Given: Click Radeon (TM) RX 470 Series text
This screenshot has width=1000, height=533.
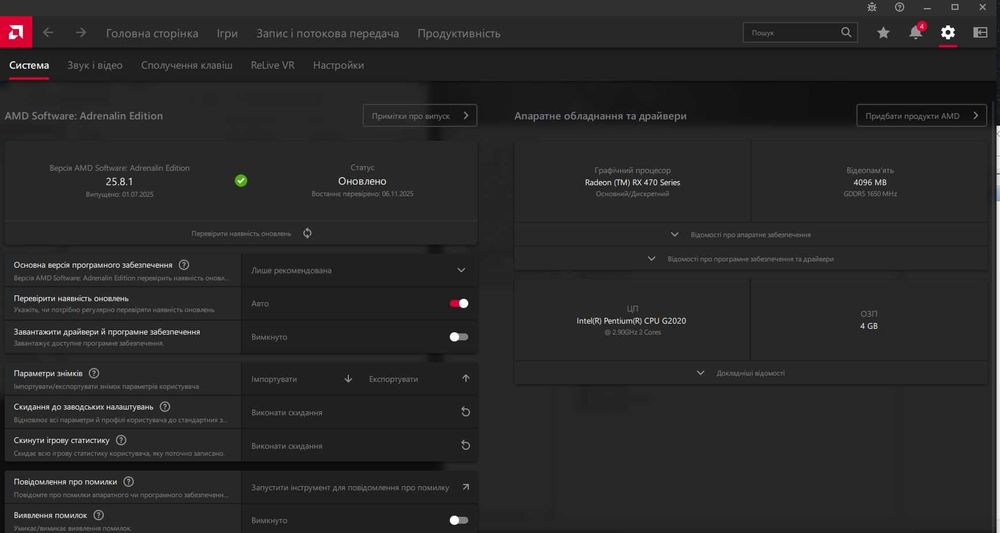Looking at the screenshot, I should point(633,182).
